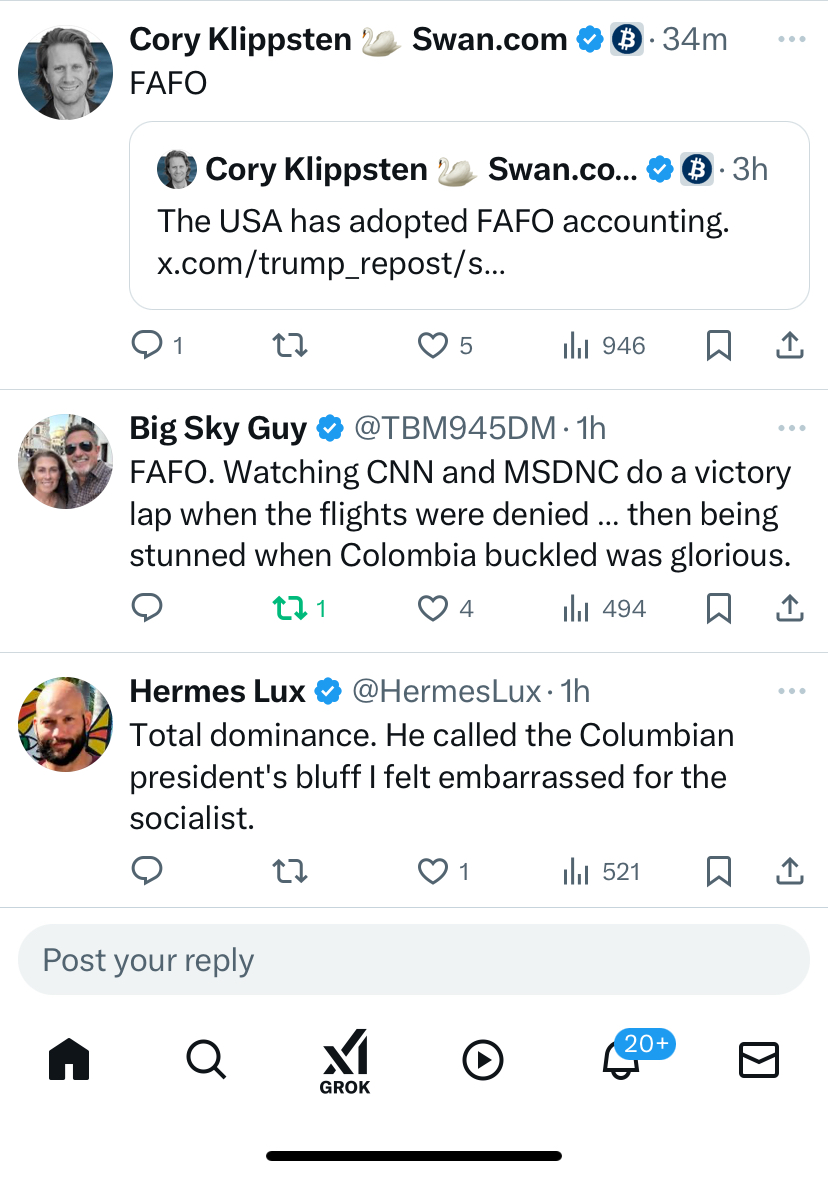
Task: Open direct messages envelope icon
Action: [759, 1060]
